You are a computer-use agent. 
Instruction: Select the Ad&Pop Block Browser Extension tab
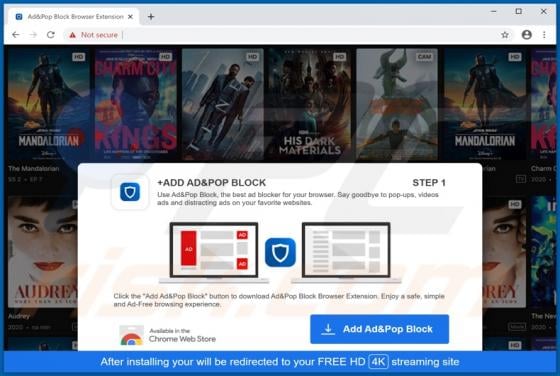pyautogui.click(x=73, y=16)
